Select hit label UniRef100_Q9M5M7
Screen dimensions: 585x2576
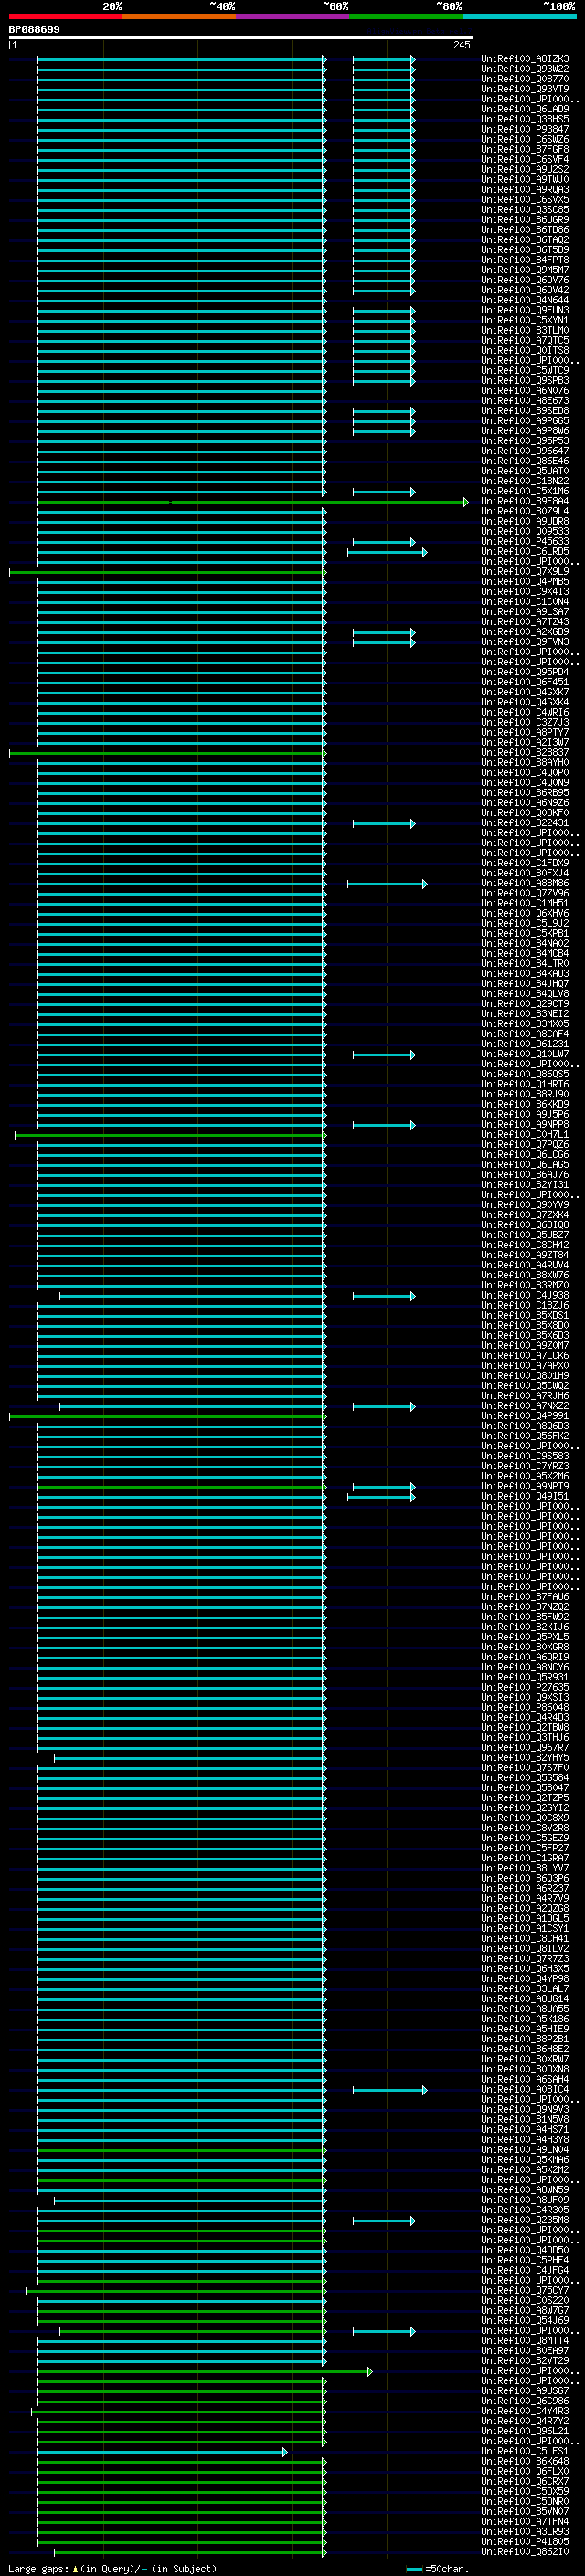[525, 270]
